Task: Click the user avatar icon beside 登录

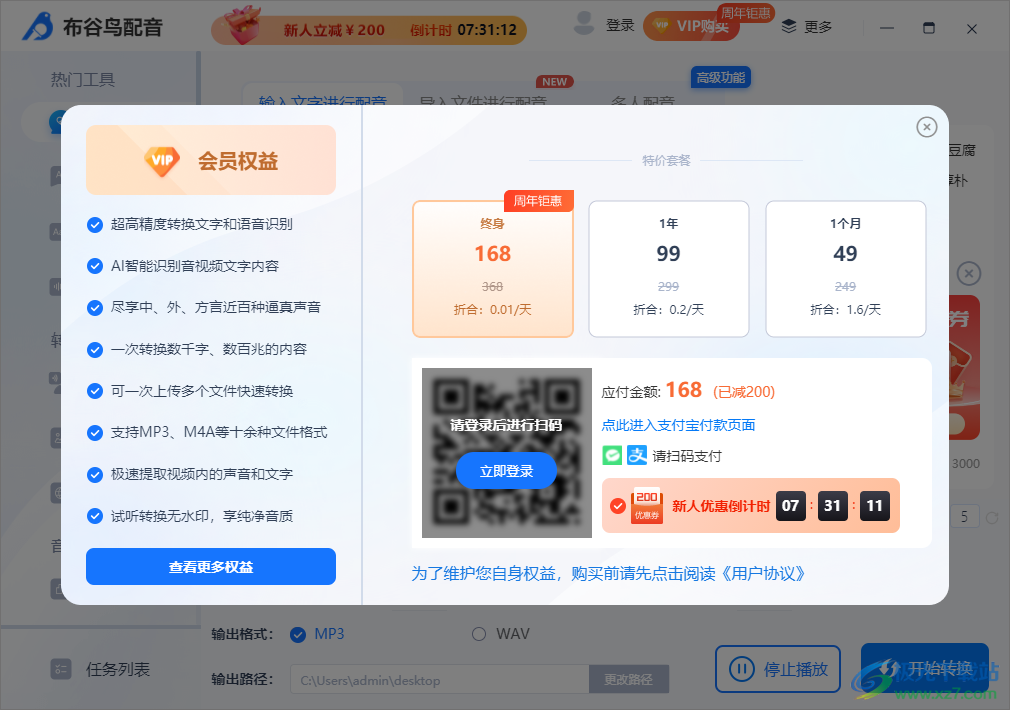Action: (x=583, y=24)
